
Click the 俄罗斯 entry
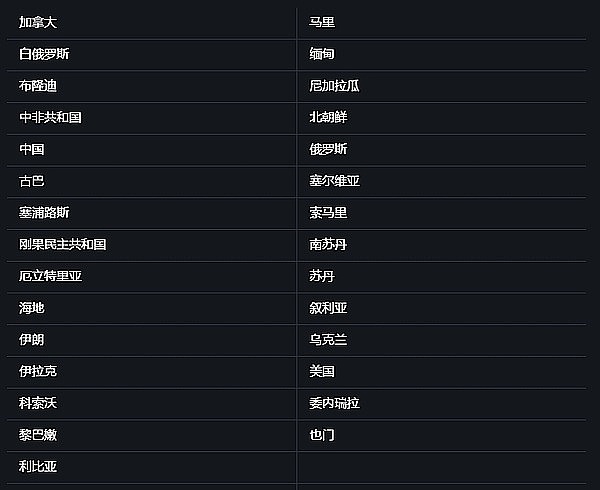point(329,150)
